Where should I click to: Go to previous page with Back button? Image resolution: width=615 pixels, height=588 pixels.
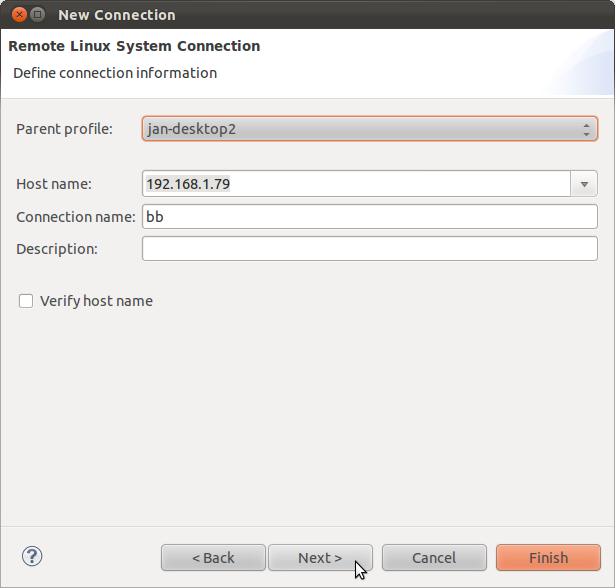pyautogui.click(x=213, y=557)
